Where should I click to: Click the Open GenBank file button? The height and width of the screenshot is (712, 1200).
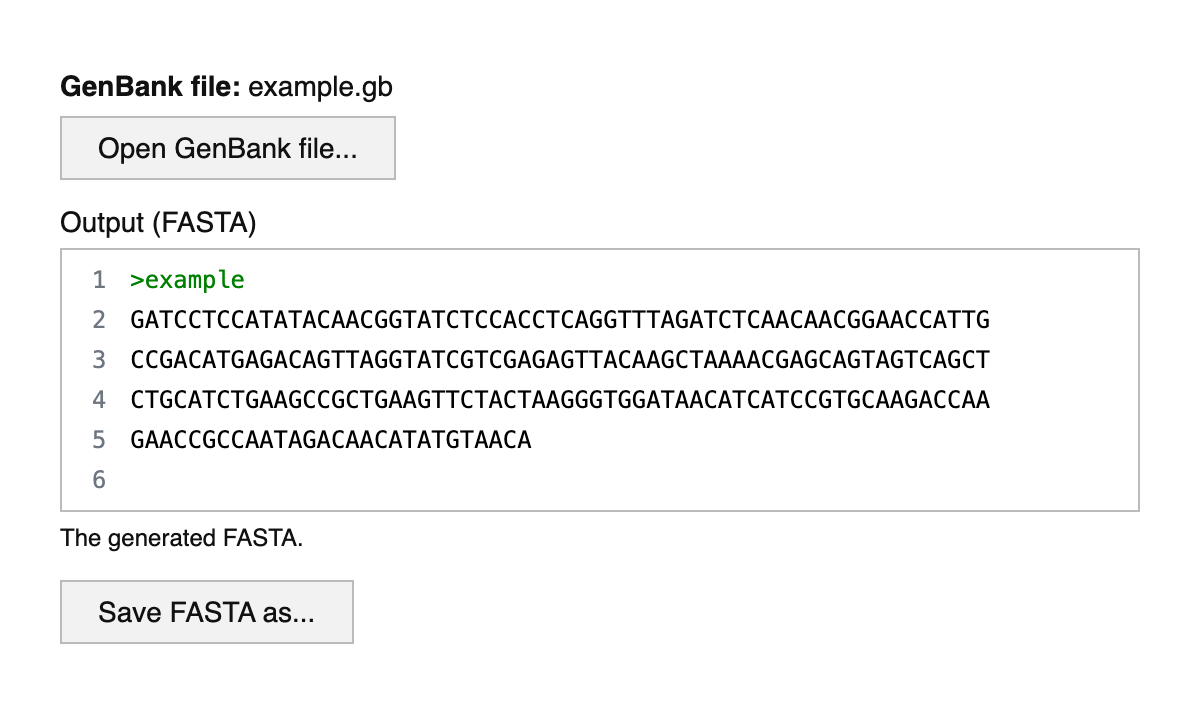(228, 149)
